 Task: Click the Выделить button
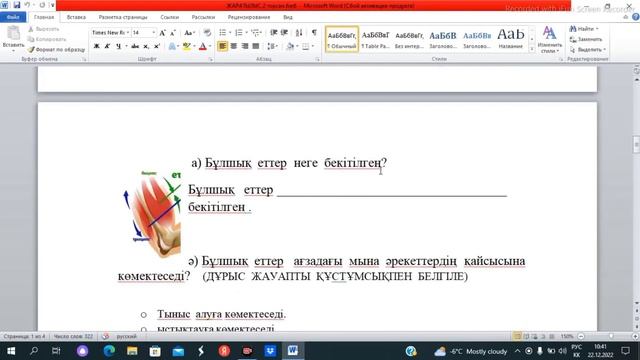tap(587, 49)
